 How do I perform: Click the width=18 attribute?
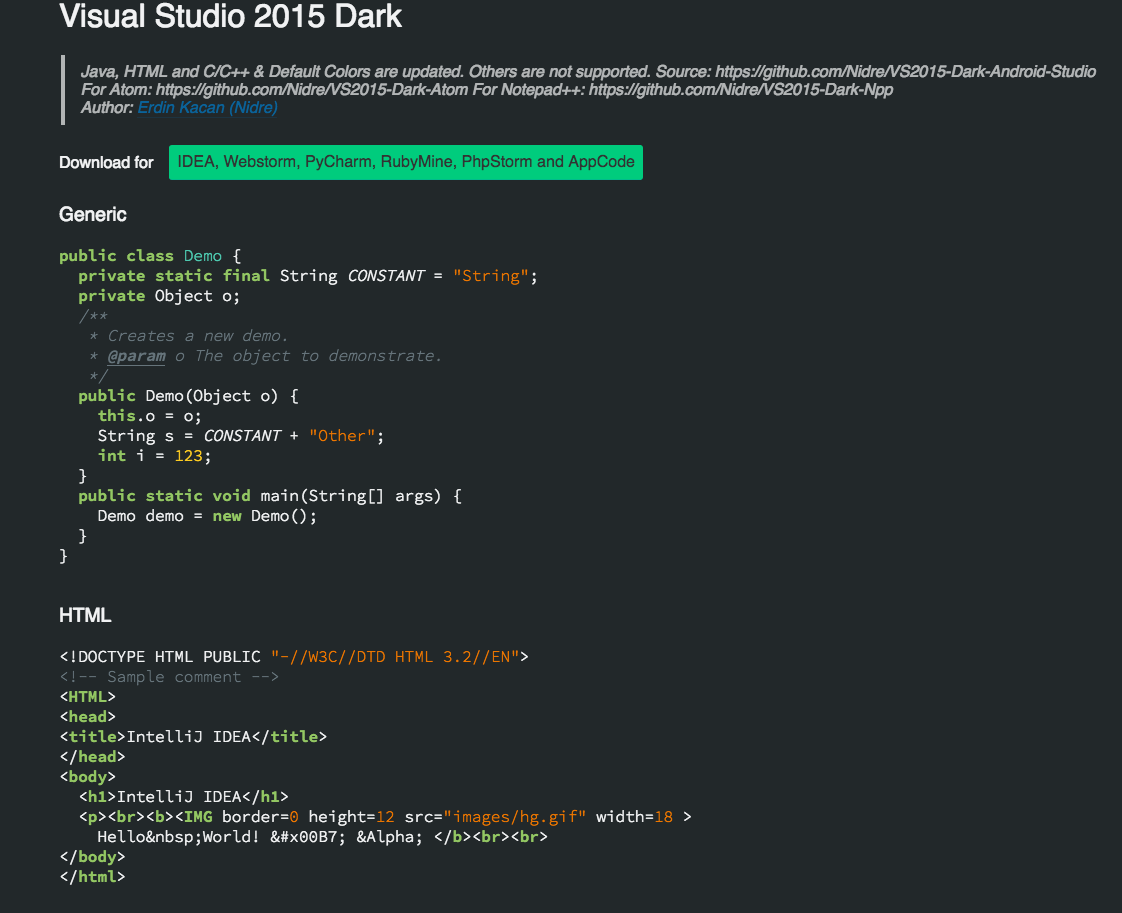click(x=635, y=817)
